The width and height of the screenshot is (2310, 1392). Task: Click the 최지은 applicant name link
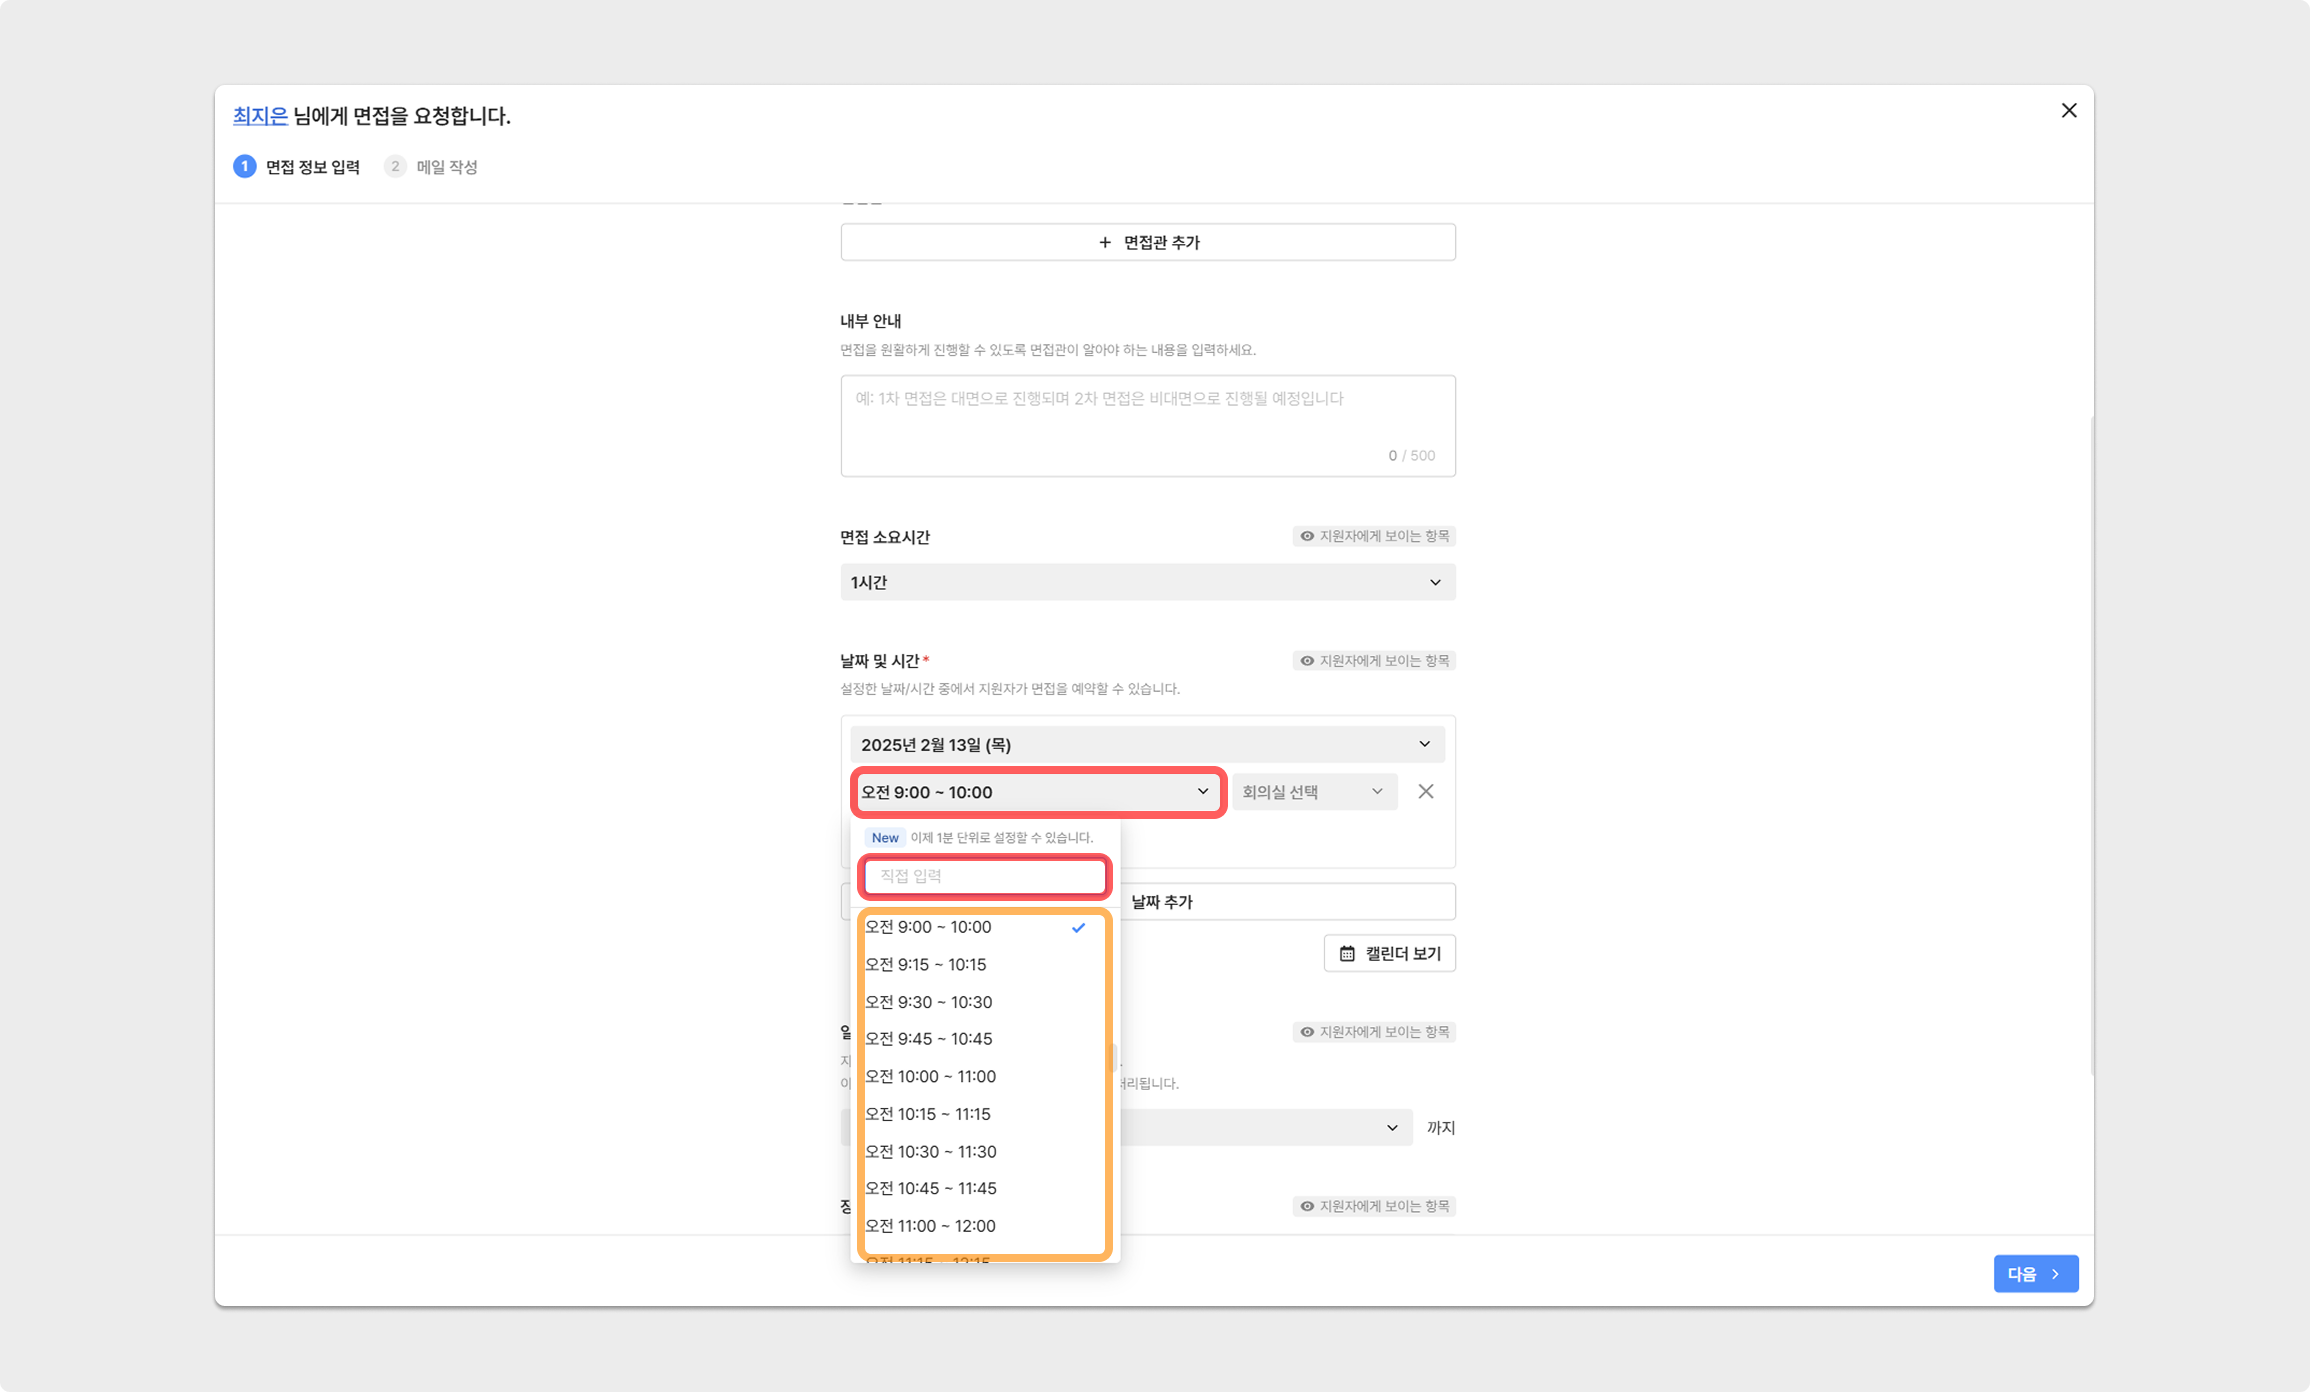260,116
